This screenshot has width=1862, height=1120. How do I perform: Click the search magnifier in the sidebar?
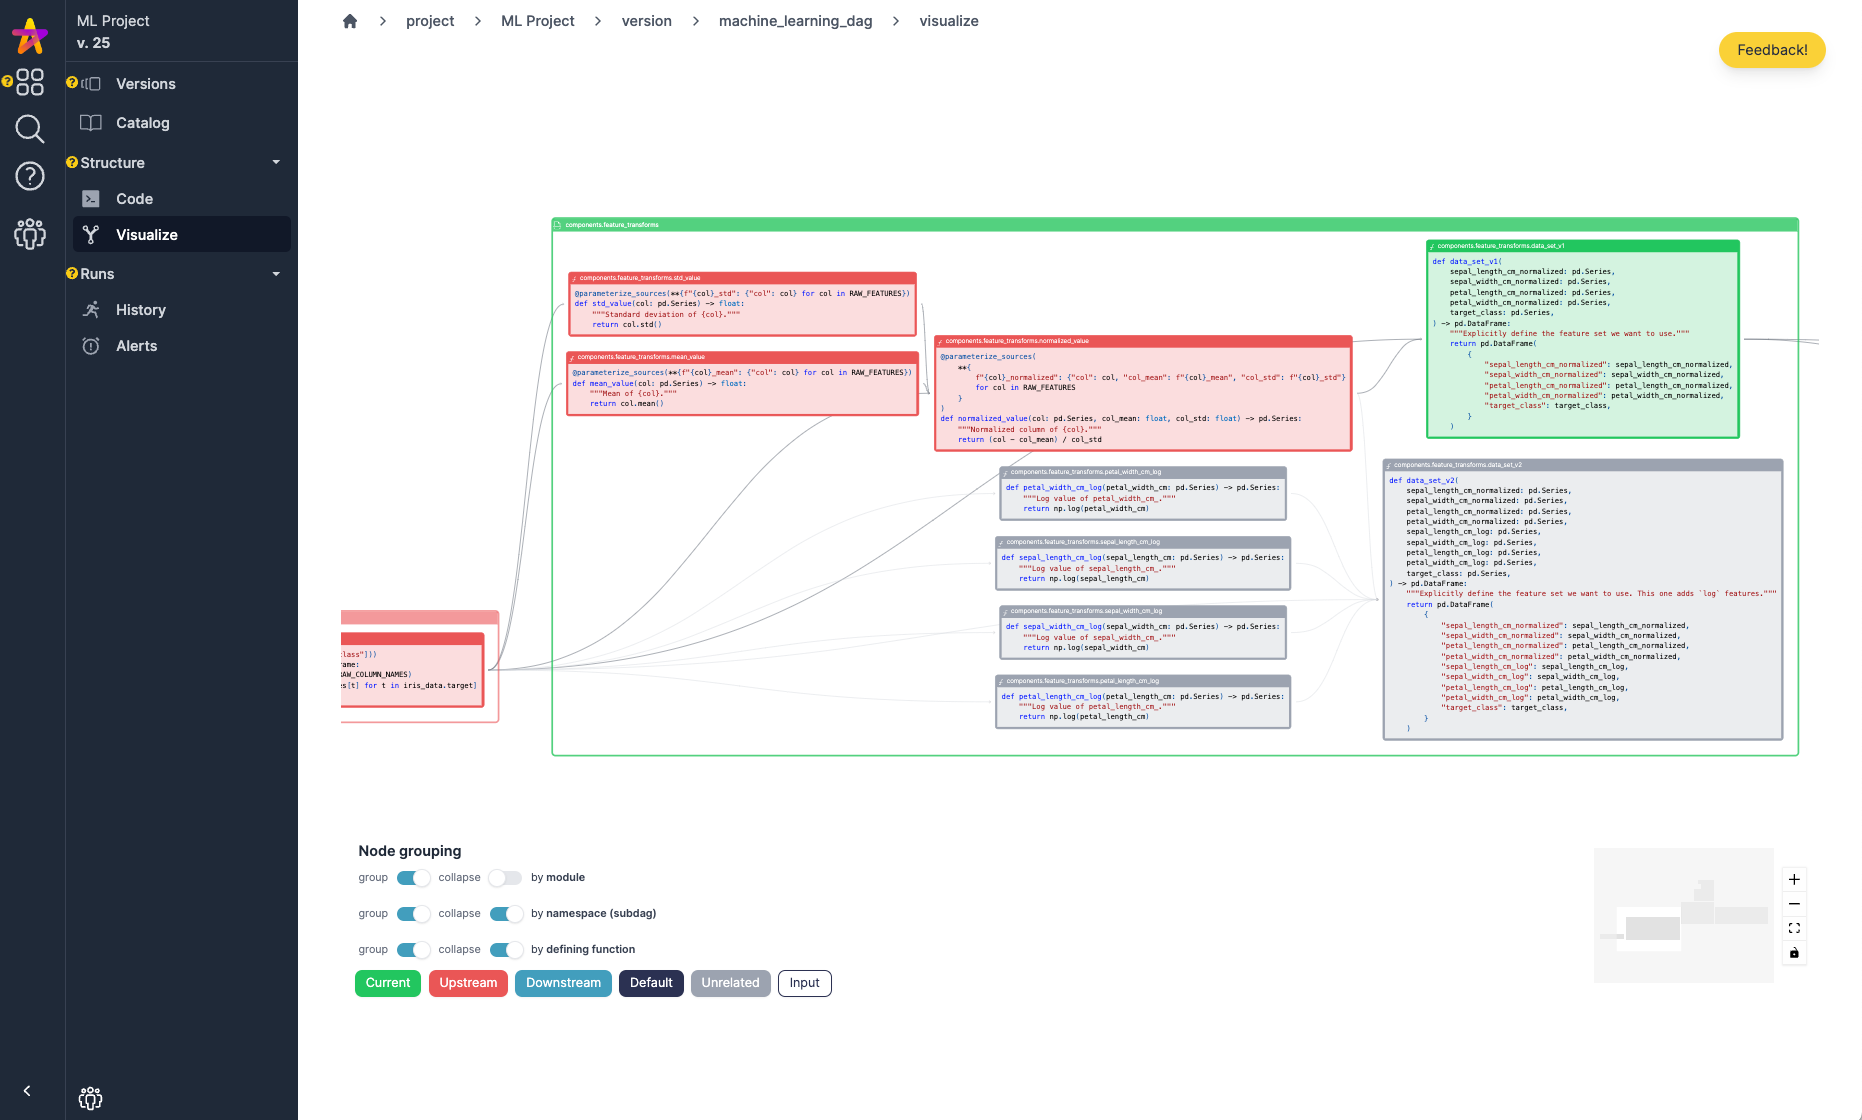click(29, 129)
